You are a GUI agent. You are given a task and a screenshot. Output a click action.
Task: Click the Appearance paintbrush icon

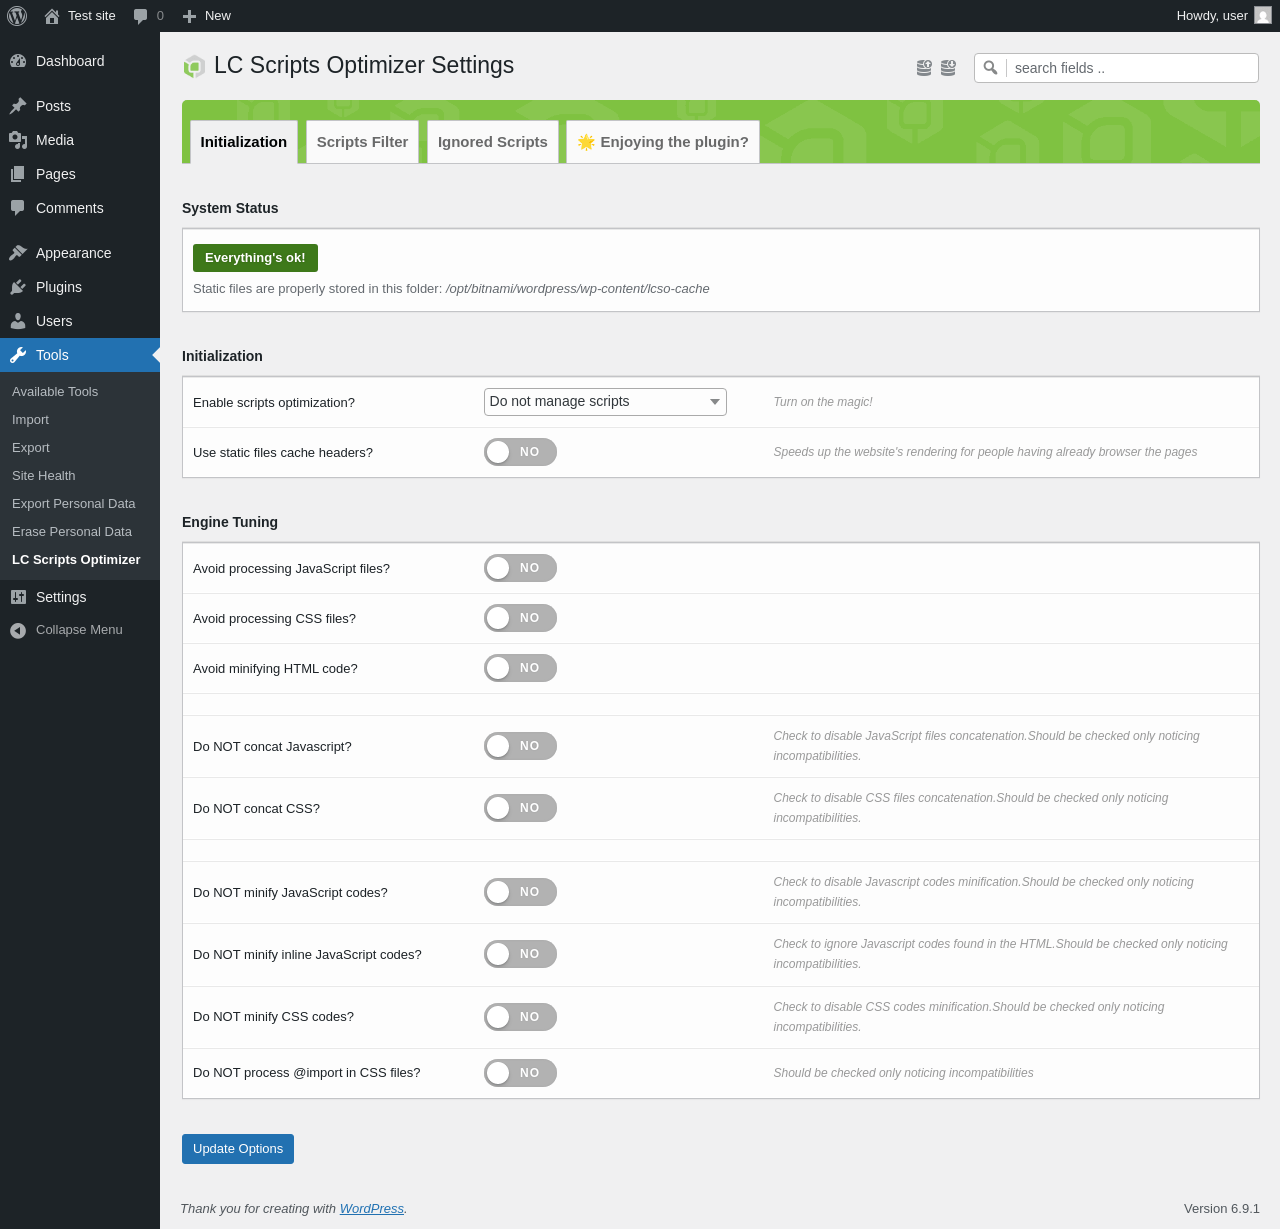coord(18,253)
